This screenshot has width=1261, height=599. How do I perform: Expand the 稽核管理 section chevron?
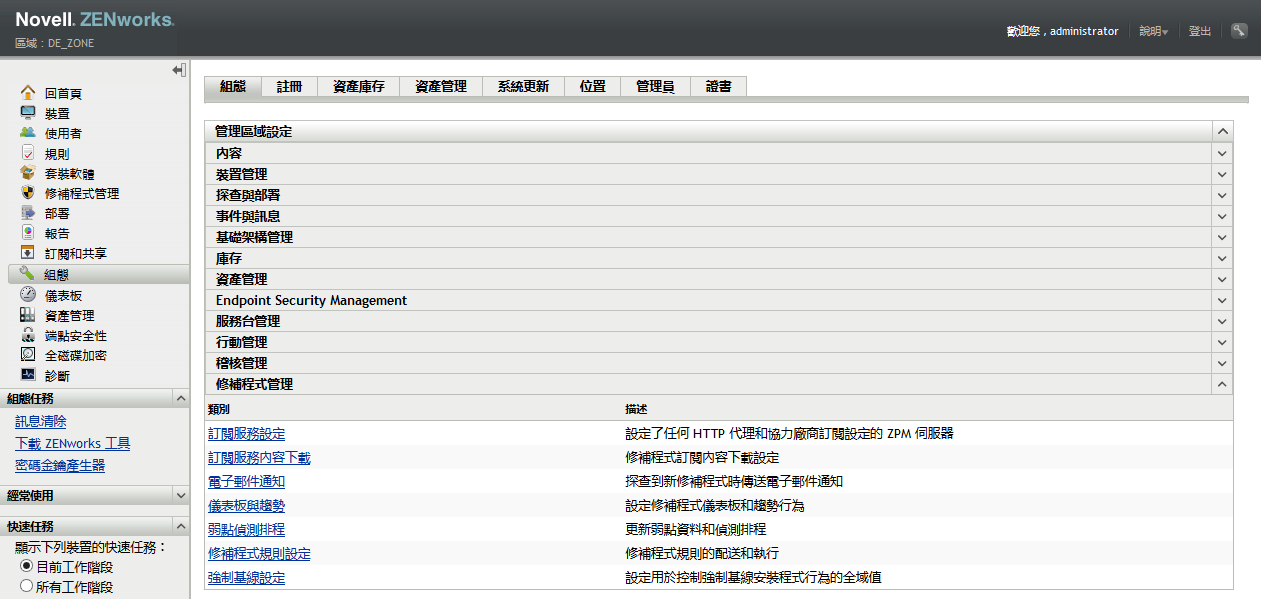point(1222,363)
